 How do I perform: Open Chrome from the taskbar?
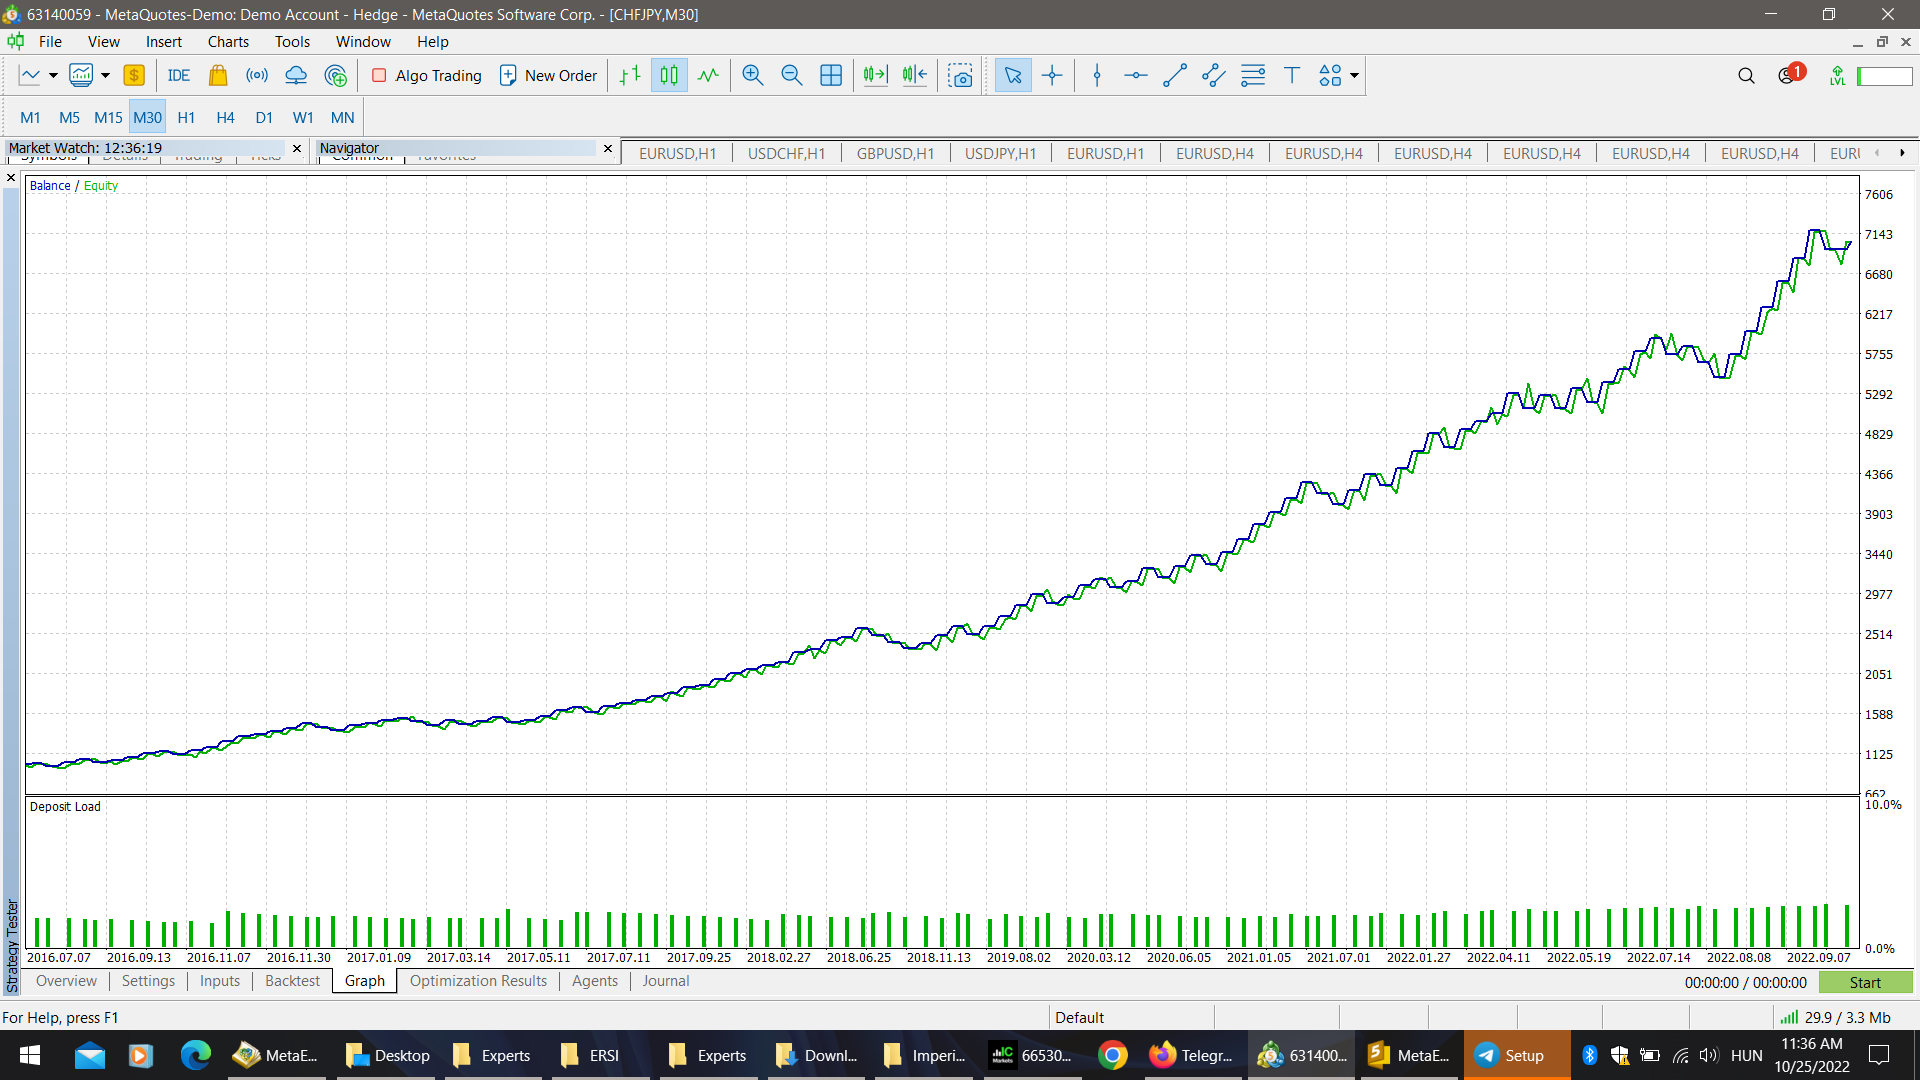point(1112,1055)
